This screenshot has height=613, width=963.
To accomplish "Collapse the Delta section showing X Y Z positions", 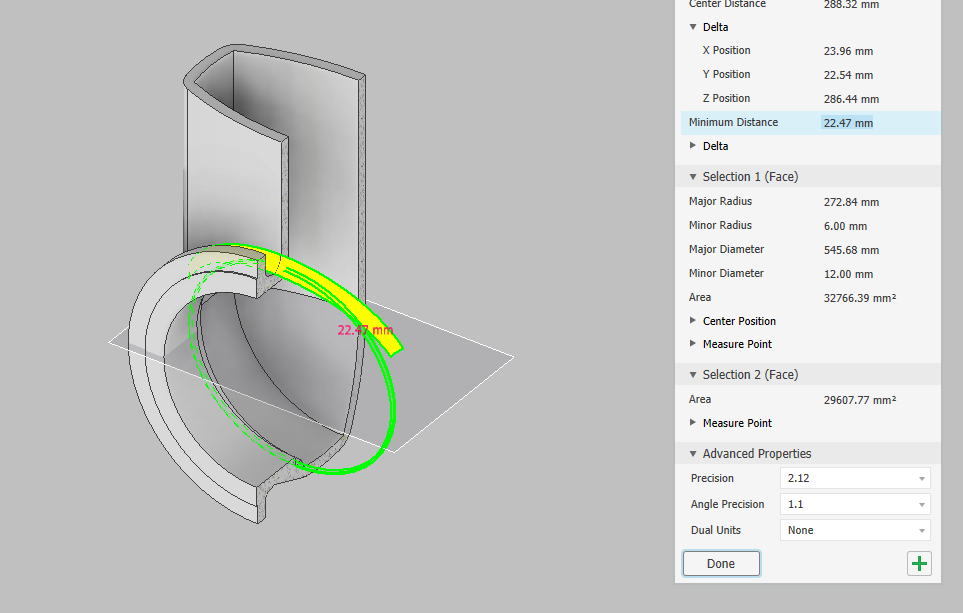I will point(694,27).
